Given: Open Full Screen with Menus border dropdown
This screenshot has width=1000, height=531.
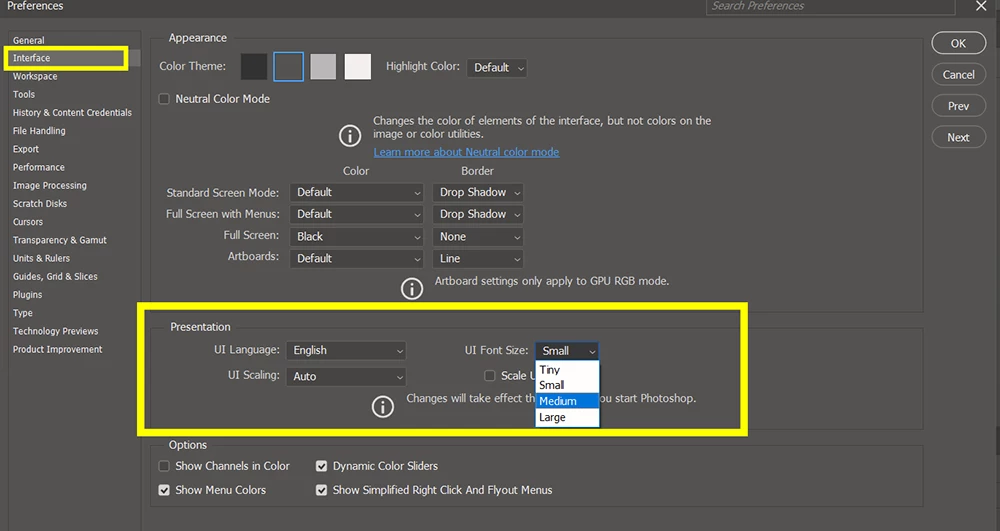Looking at the screenshot, I should [478, 214].
